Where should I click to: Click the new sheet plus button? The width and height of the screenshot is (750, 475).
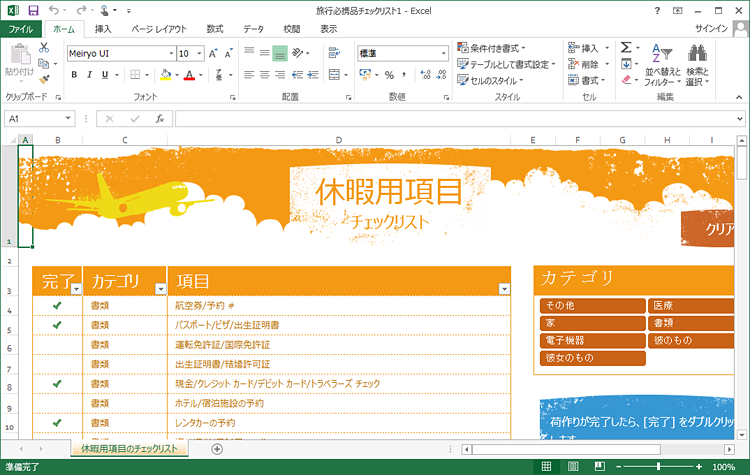click(217, 449)
